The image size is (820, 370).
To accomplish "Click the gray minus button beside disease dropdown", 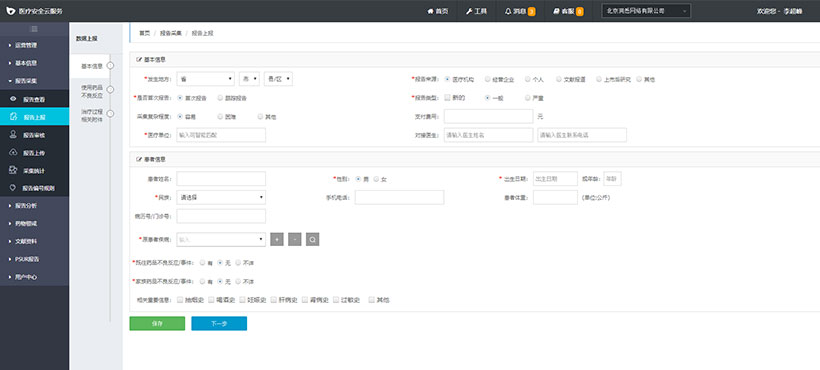I will click(x=295, y=239).
